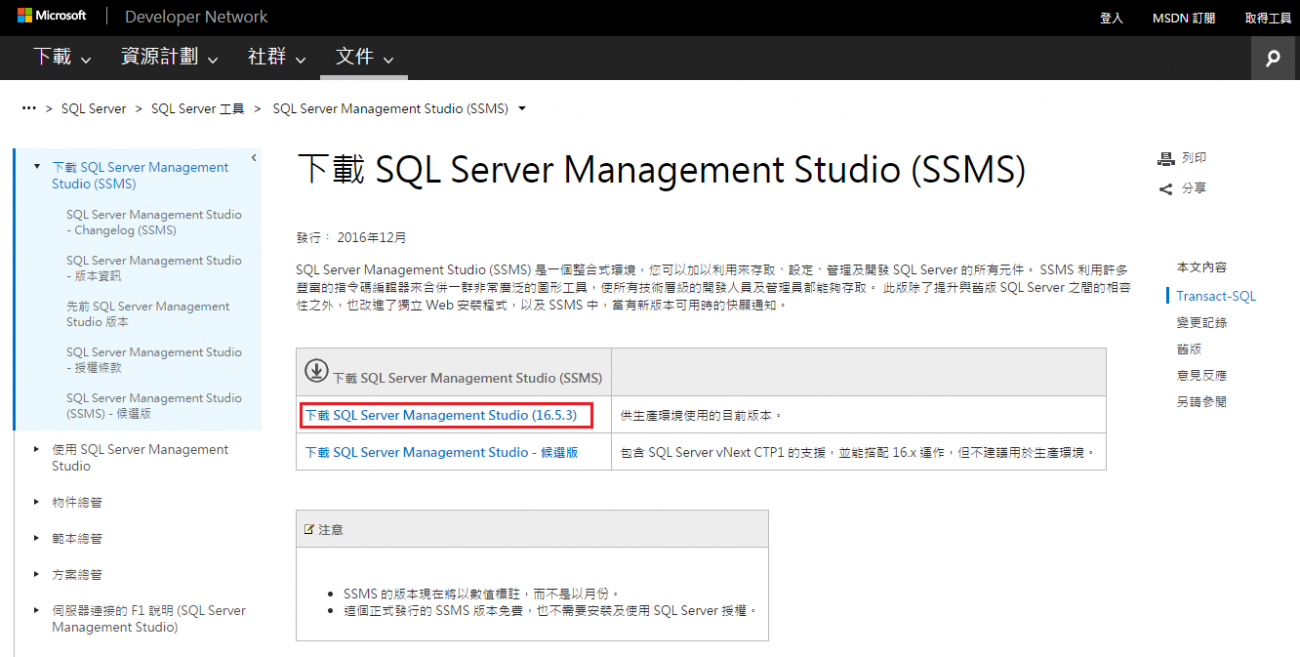
Task: Open the 方案總管 tree item
Action: click(x=77, y=574)
